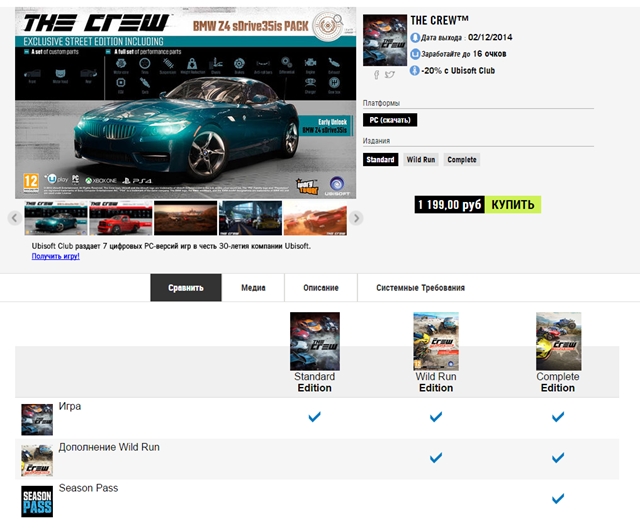Image resolution: width=640 pixels, height=529 pixels.
Task: Click the release date 02/12/2014
Action: tap(490, 38)
